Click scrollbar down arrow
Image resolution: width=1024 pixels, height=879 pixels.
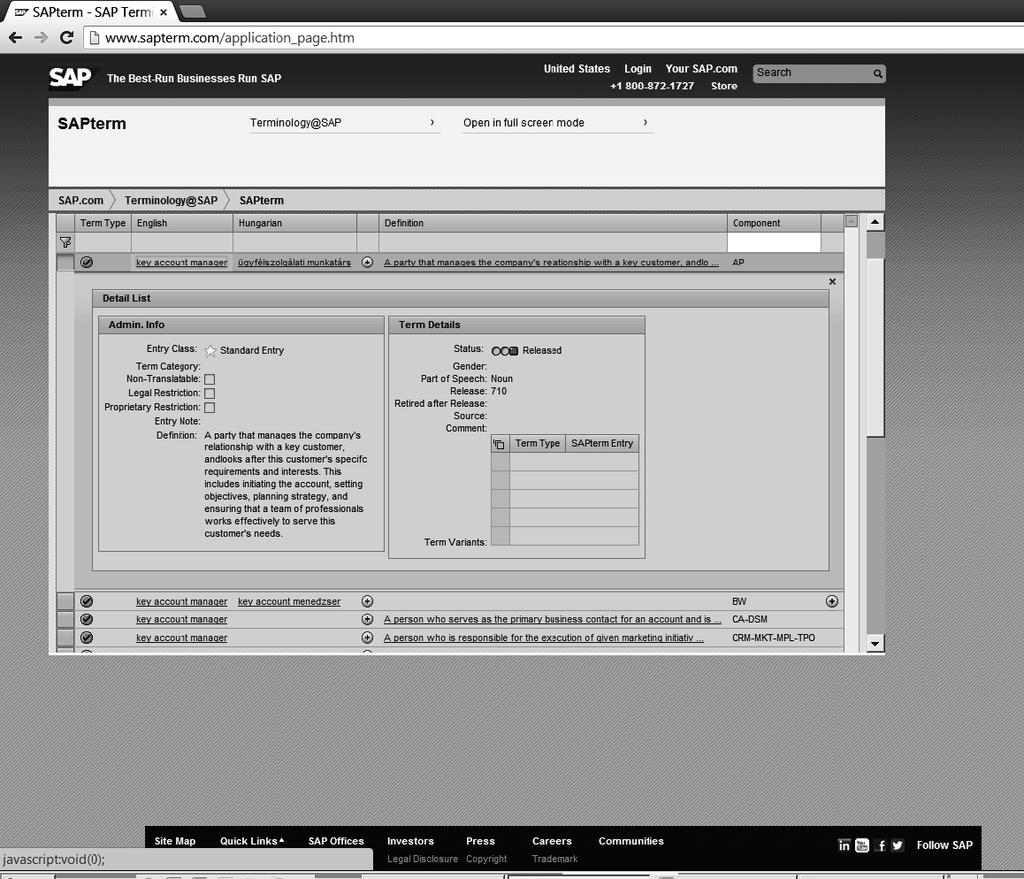click(875, 643)
